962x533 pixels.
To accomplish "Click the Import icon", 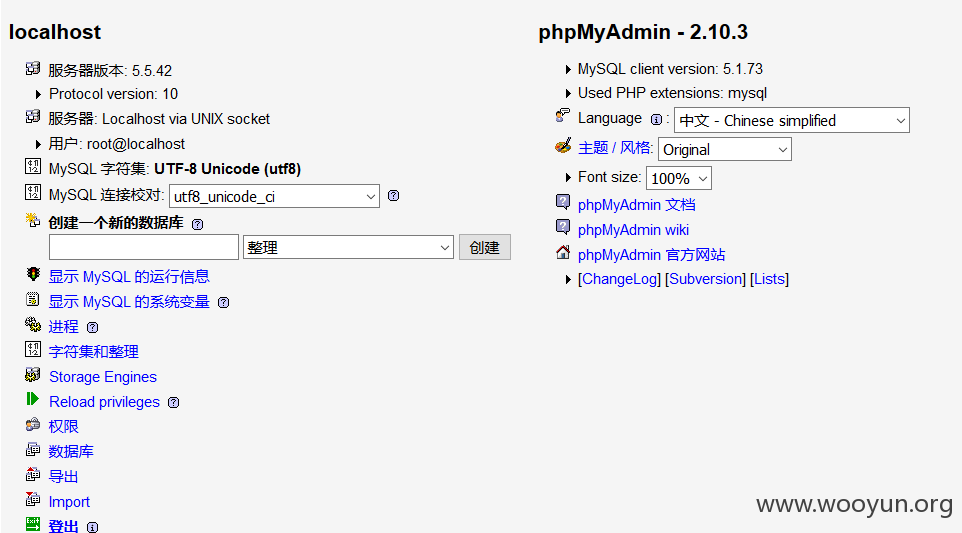I will coord(33,499).
